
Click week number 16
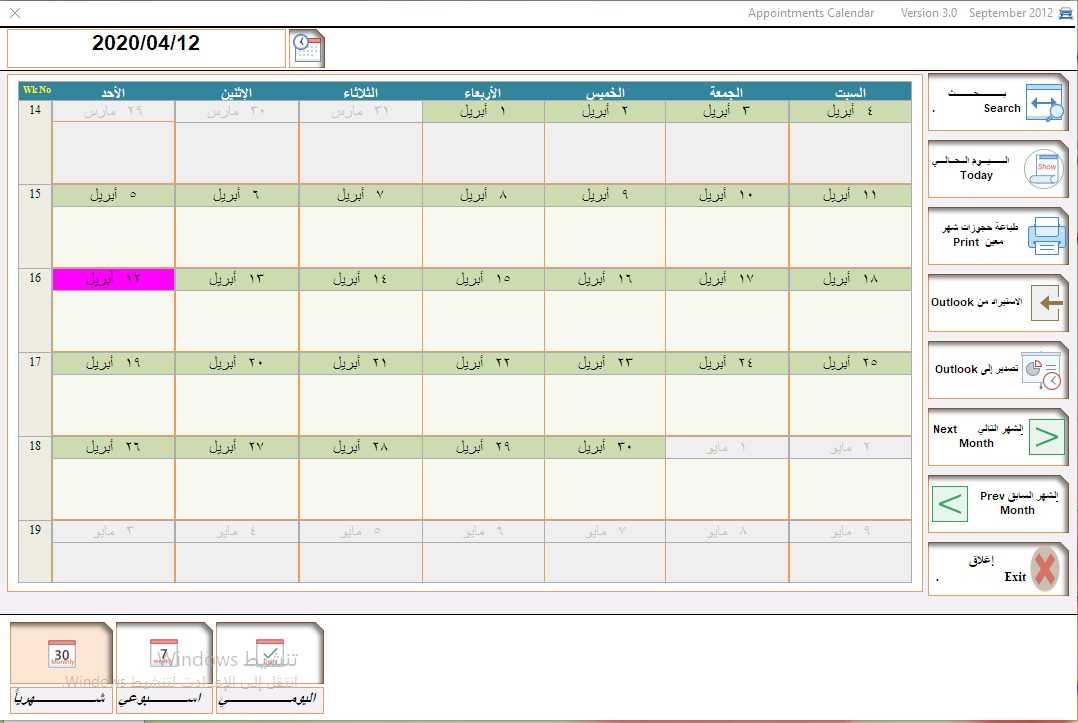[x=35, y=278]
